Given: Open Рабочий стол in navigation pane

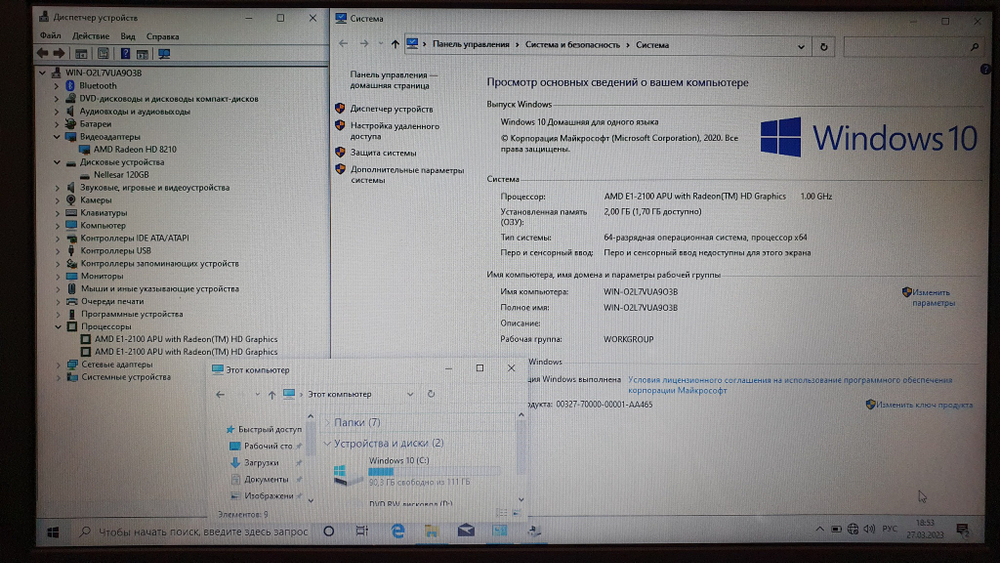Looking at the screenshot, I should tap(268, 446).
